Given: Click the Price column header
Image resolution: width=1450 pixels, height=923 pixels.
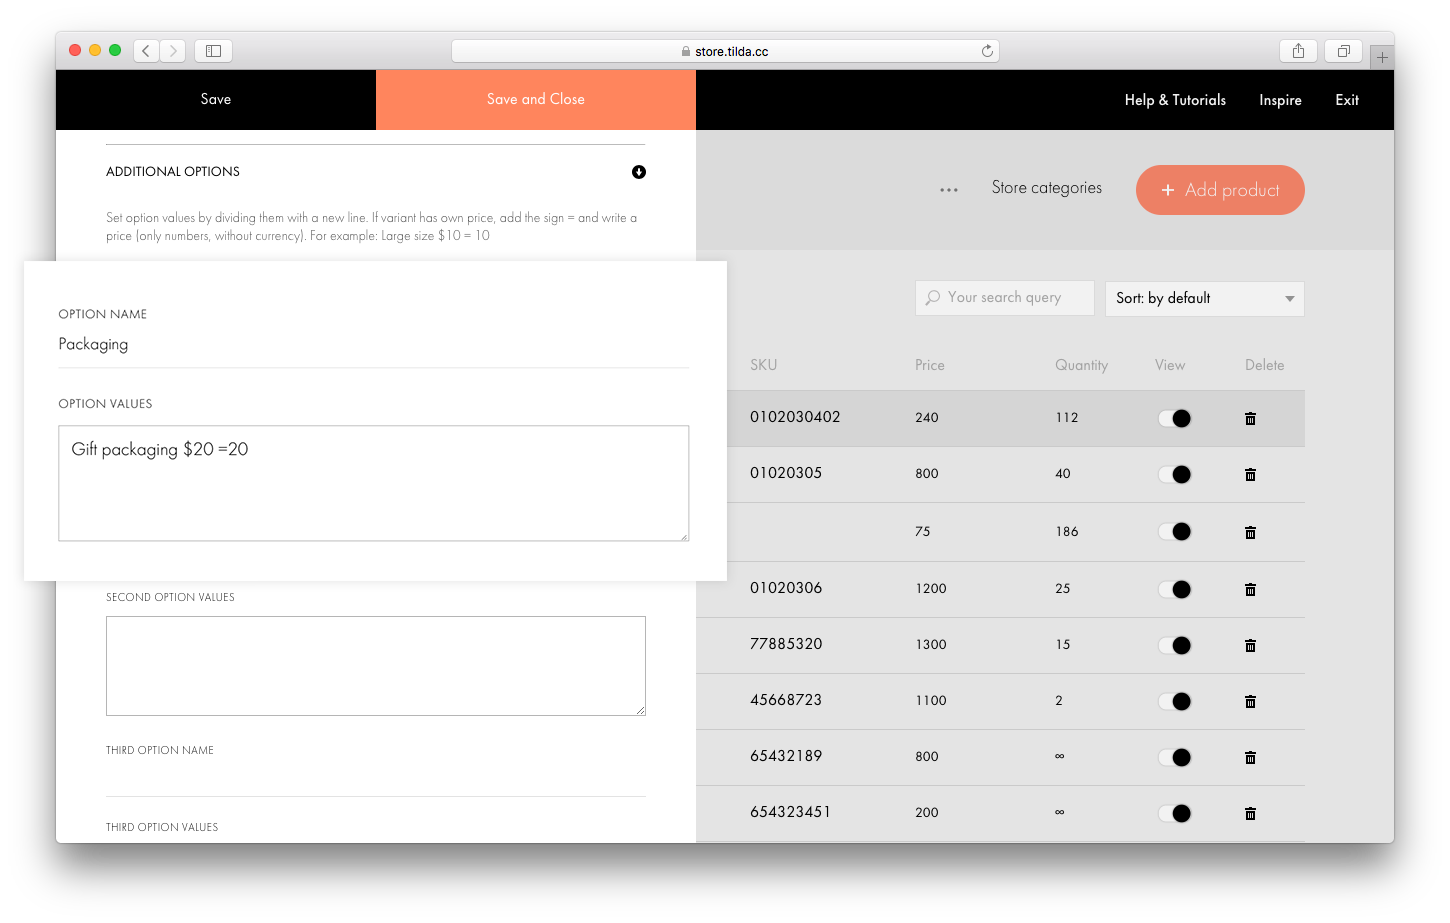Looking at the screenshot, I should (930, 365).
